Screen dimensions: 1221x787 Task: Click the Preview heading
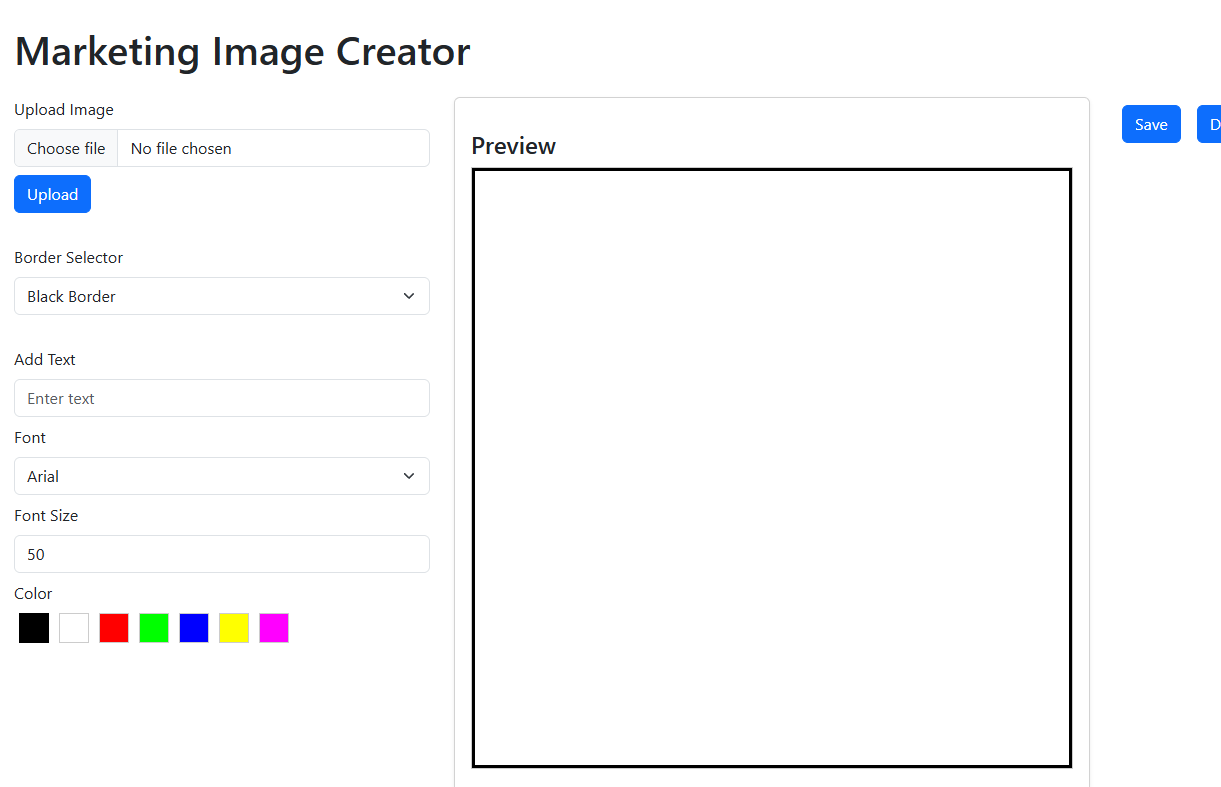pos(513,146)
